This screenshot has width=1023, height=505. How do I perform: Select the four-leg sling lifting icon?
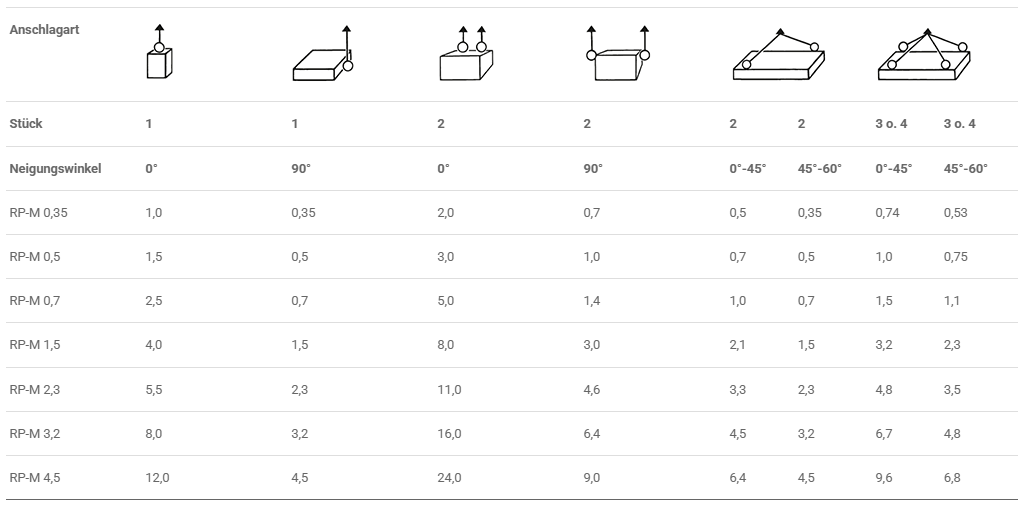(x=923, y=56)
